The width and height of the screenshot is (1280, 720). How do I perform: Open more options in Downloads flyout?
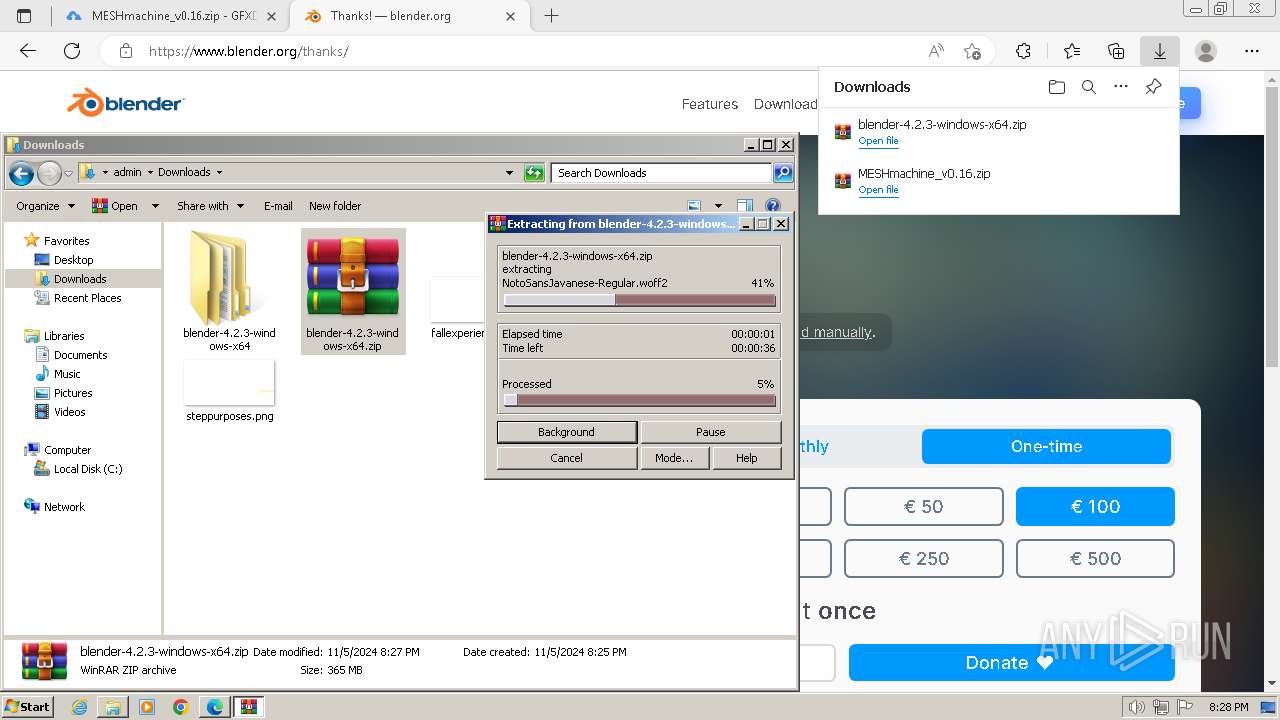(1121, 87)
